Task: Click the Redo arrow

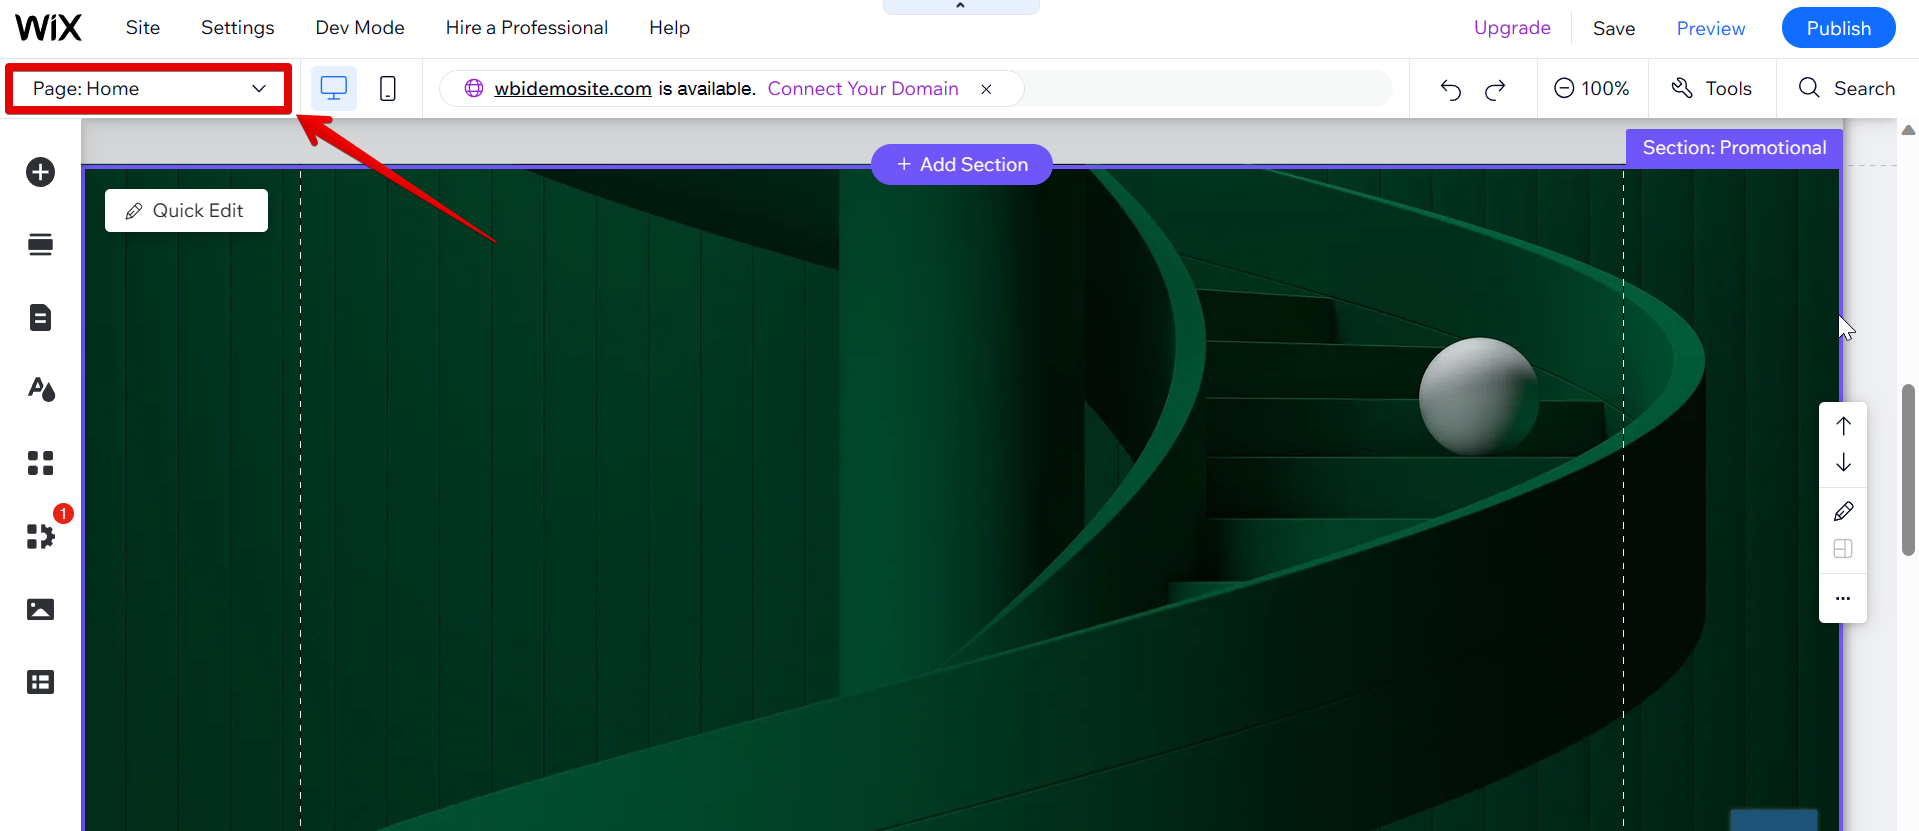Action: coord(1495,90)
